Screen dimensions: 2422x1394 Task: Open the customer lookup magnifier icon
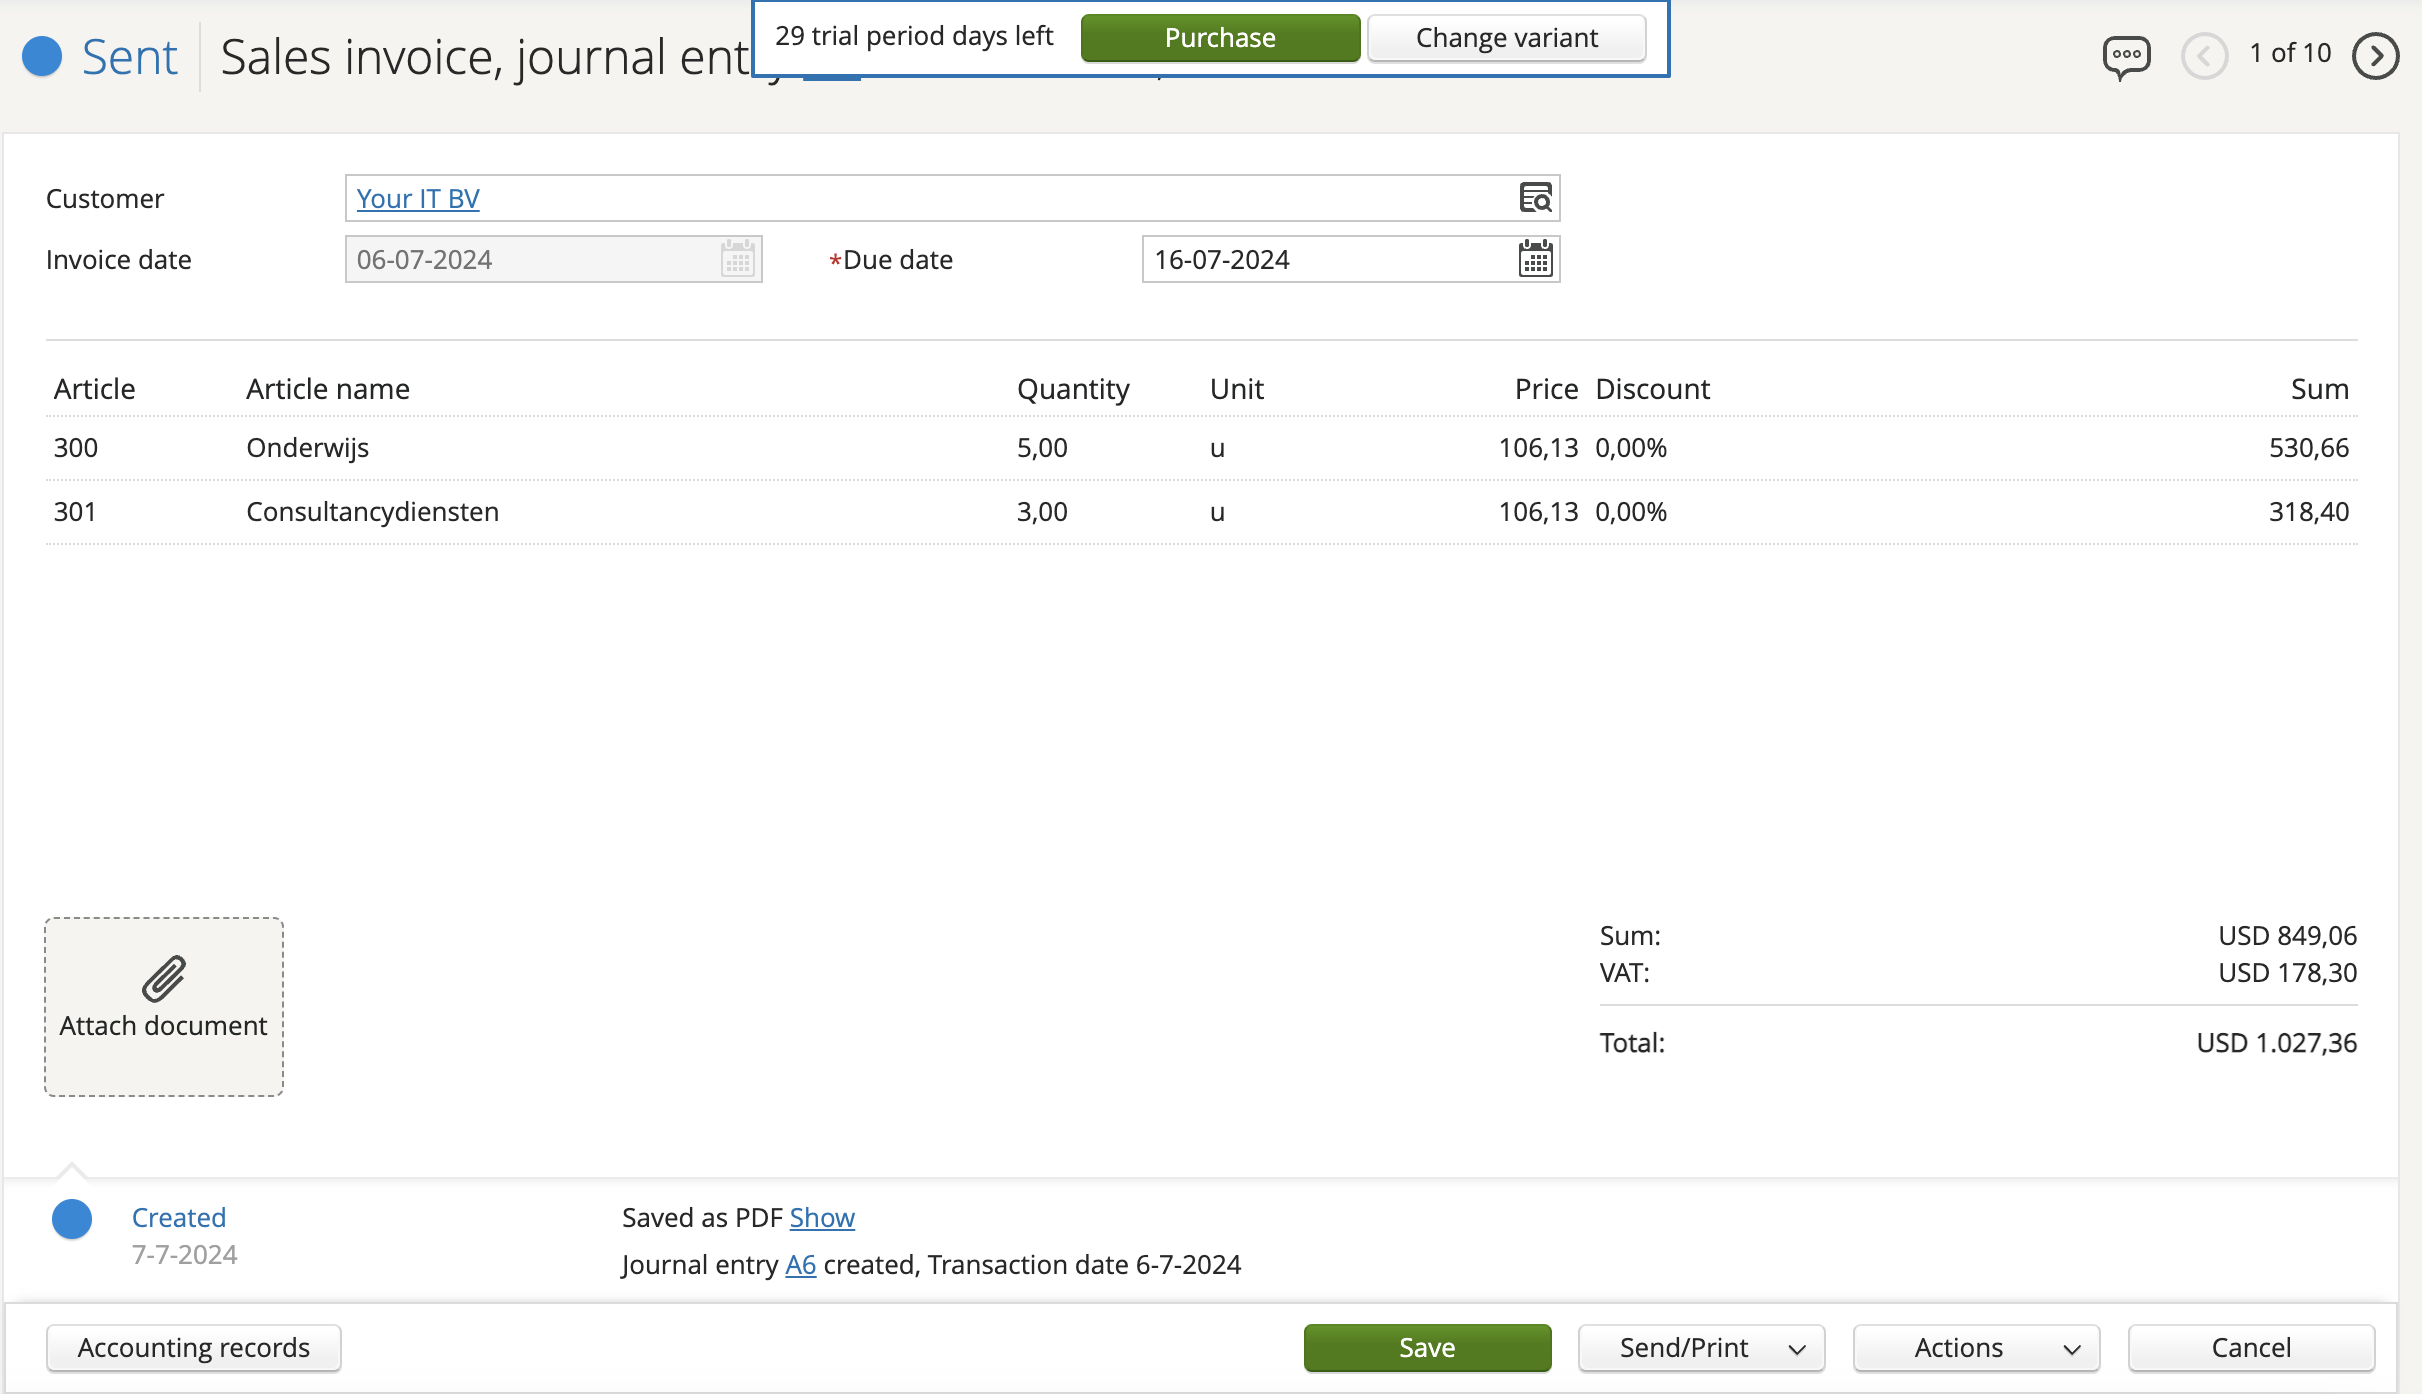click(1537, 197)
